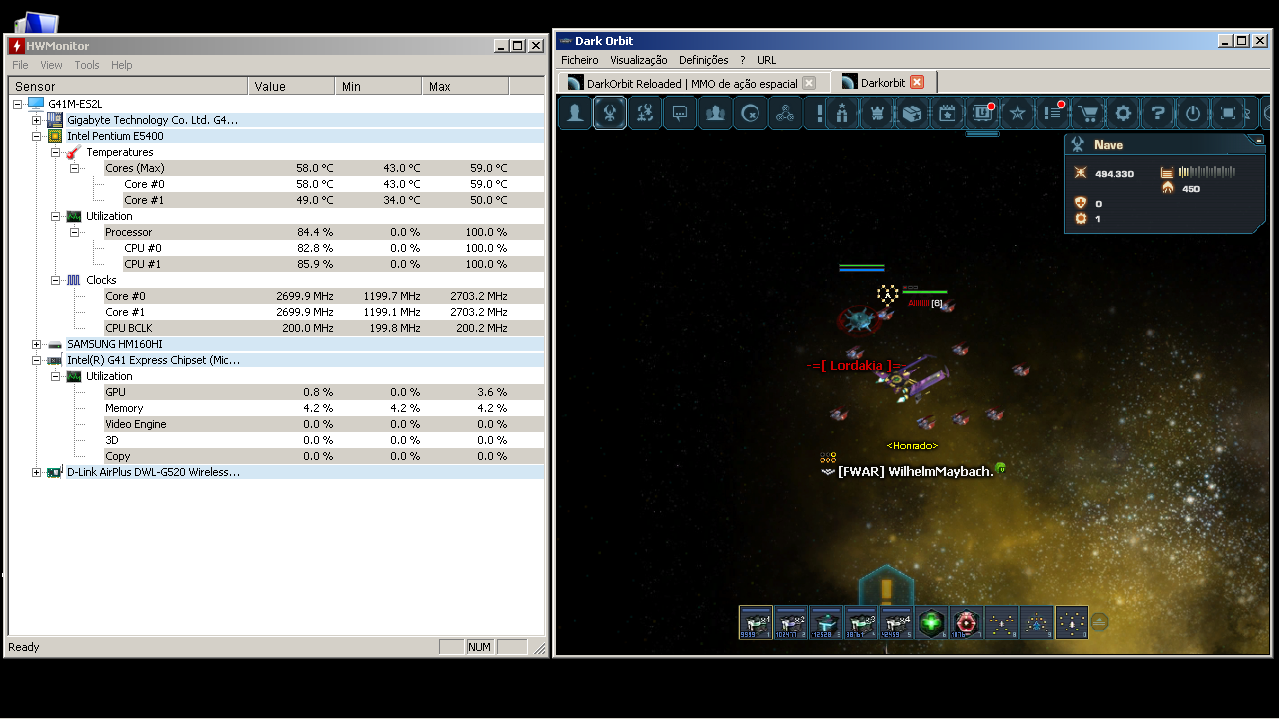Click the ship (Nave) window icon
The image size is (1279, 719).
click(x=610, y=113)
